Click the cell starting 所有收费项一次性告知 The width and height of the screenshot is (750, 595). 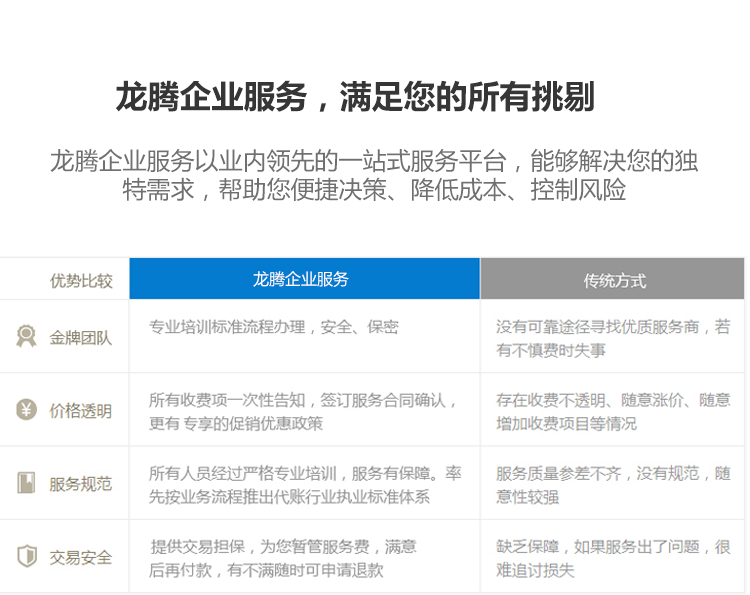tap(304, 411)
